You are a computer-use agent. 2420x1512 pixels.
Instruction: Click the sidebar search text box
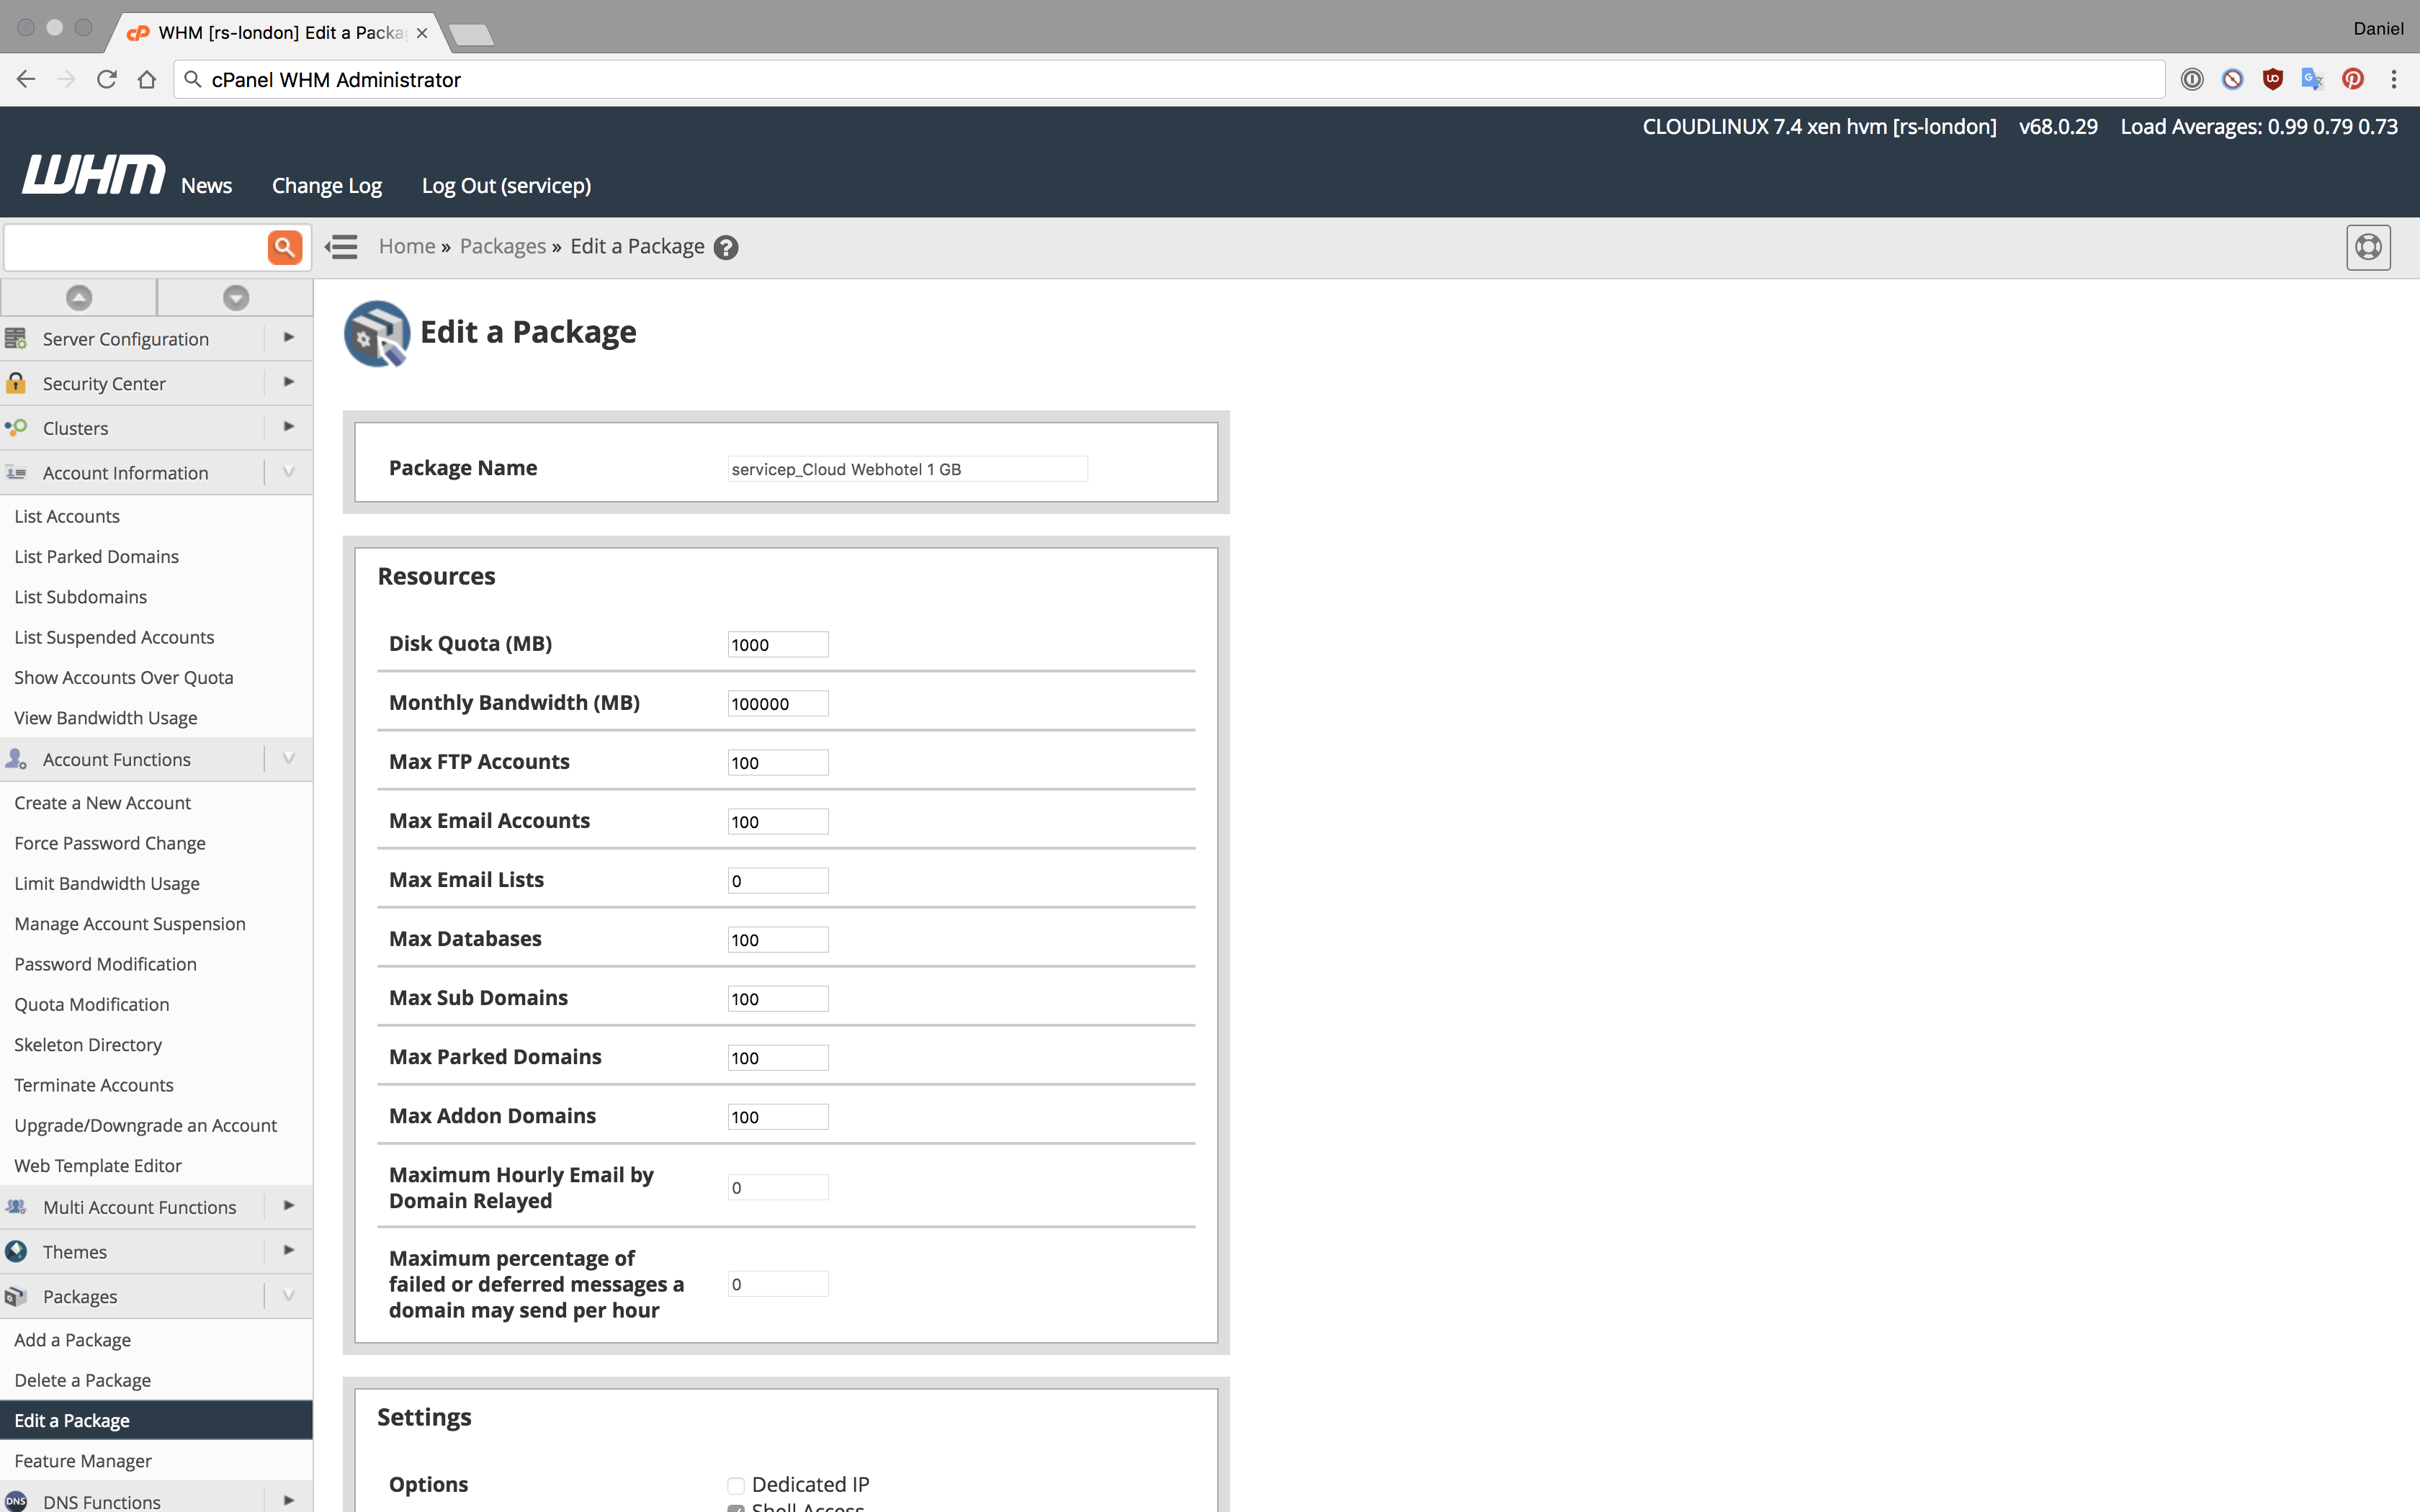pyautogui.click(x=135, y=247)
